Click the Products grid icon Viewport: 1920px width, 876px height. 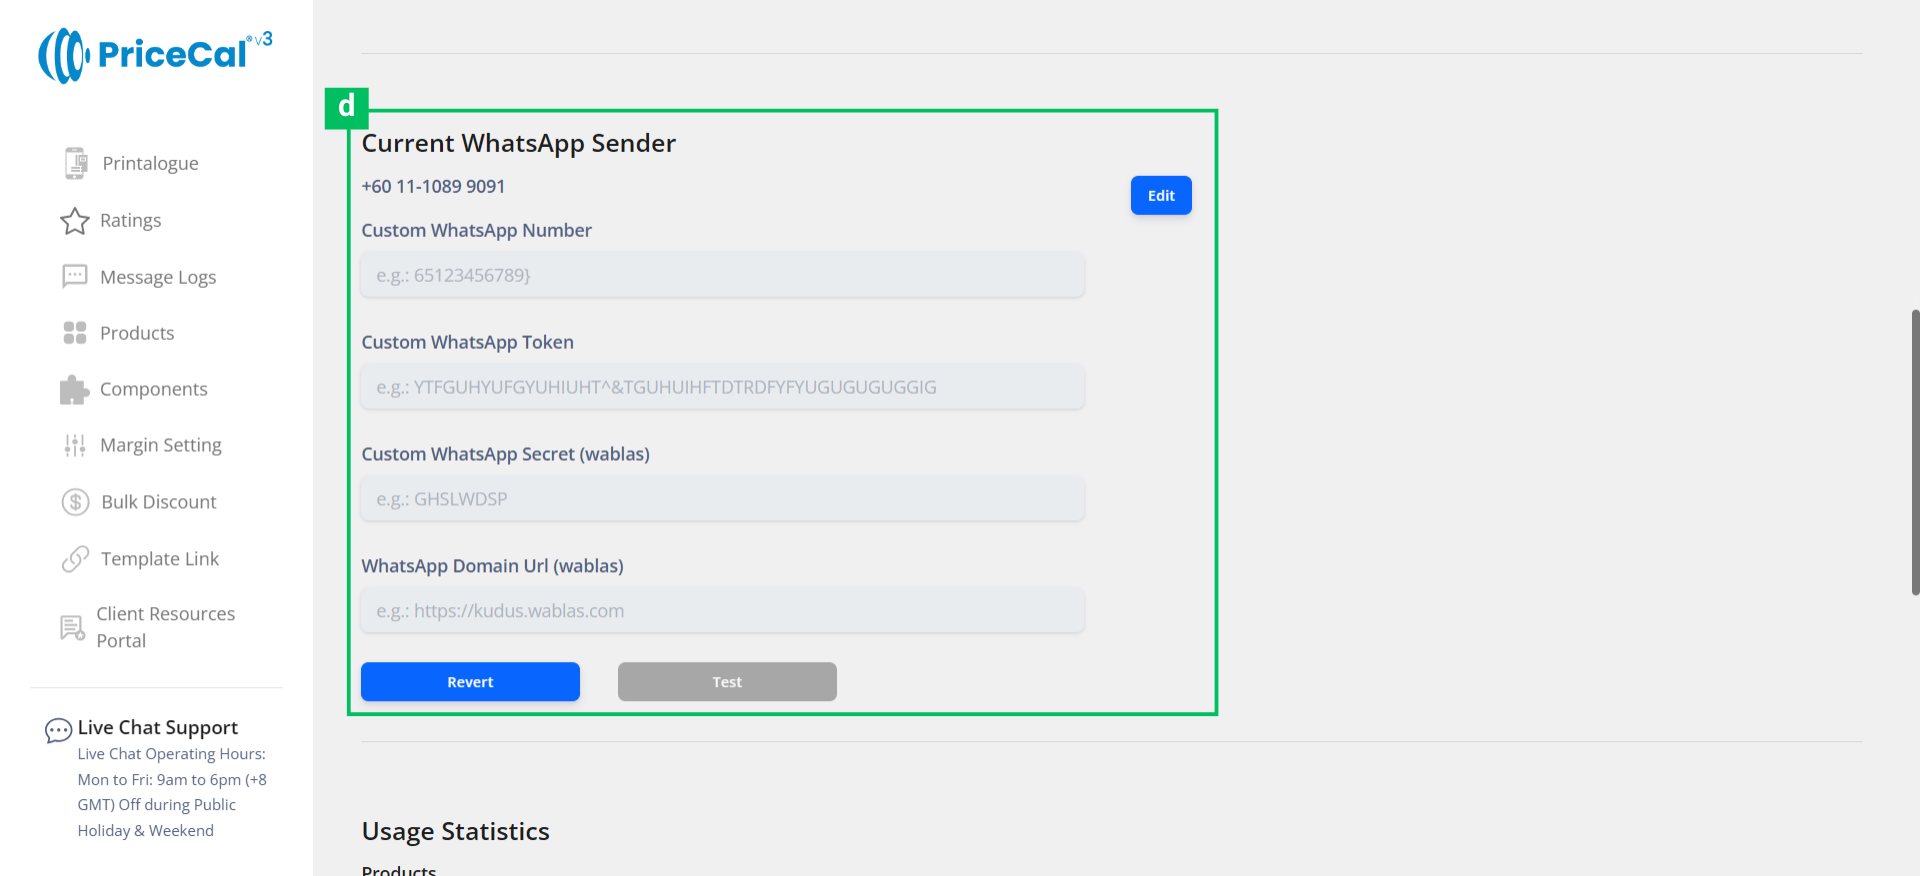pyautogui.click(x=75, y=333)
